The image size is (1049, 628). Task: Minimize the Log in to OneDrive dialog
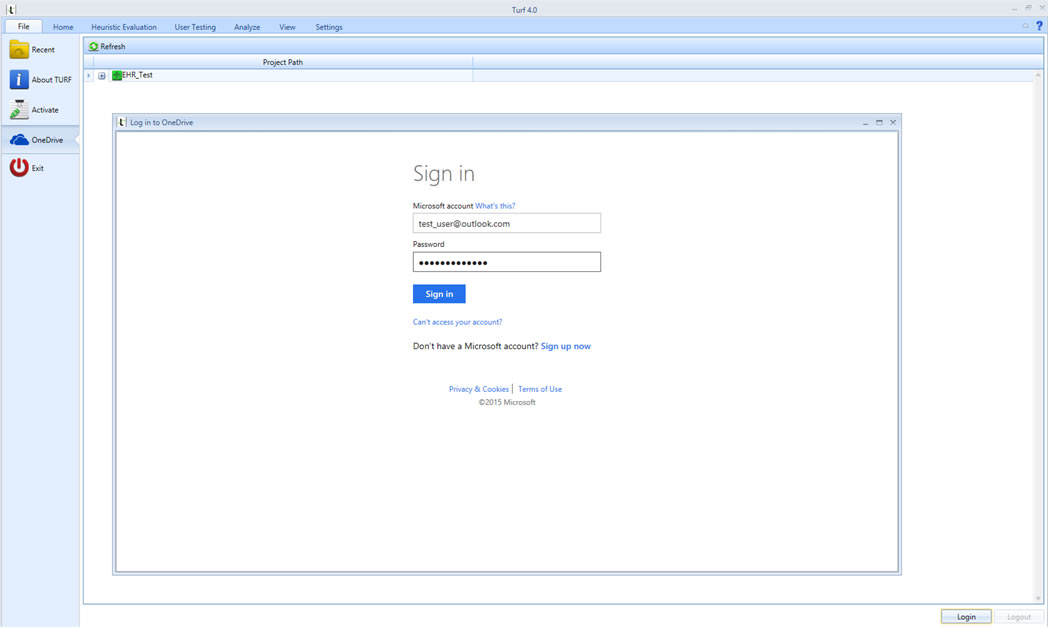866,122
